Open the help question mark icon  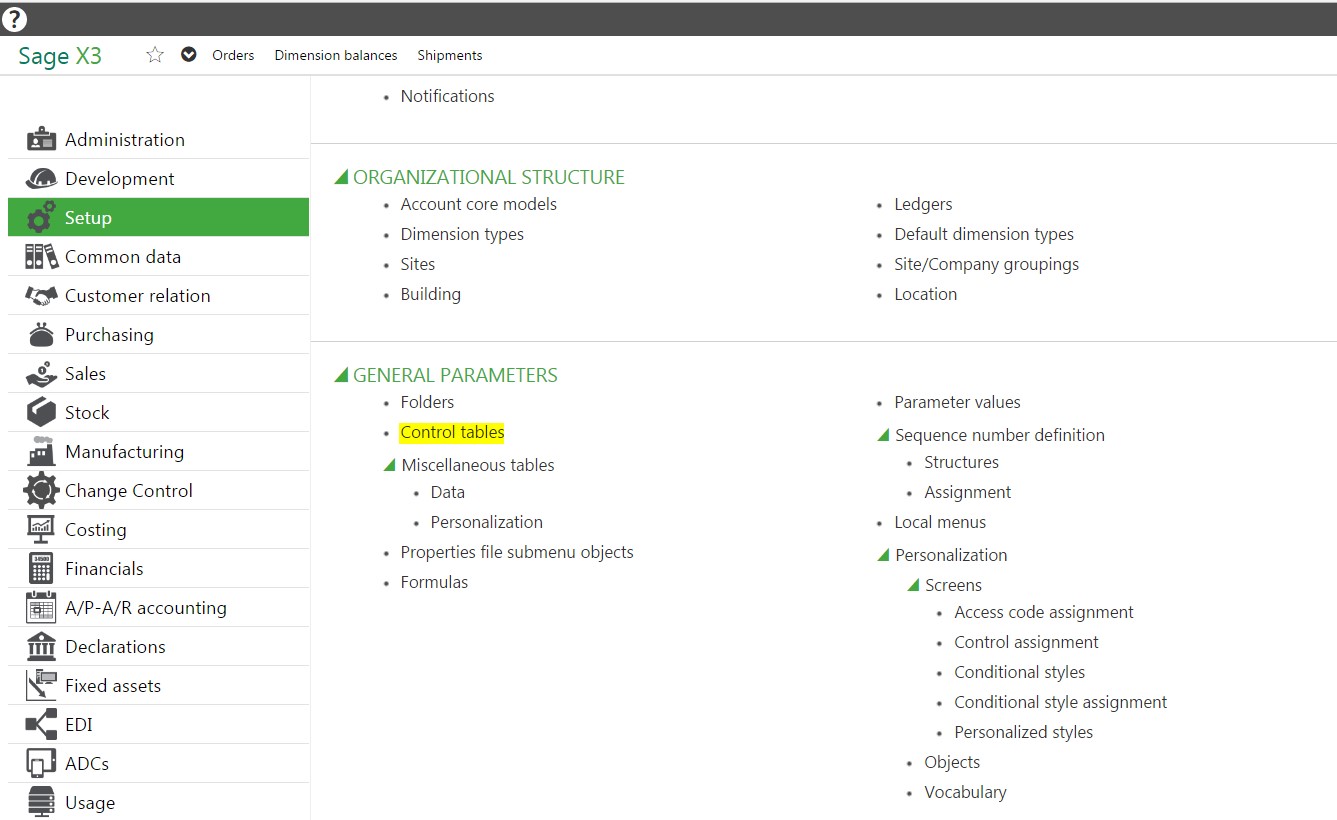click(14, 19)
